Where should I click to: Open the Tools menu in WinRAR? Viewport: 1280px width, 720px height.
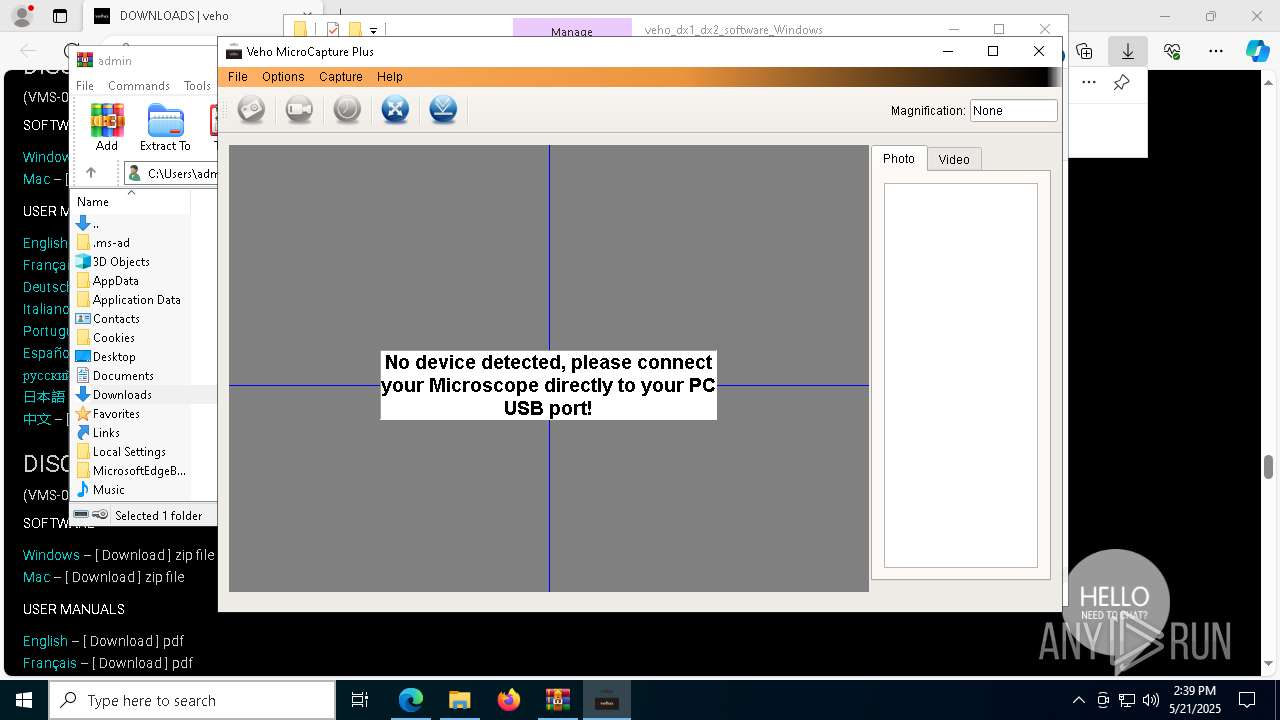pos(197,86)
